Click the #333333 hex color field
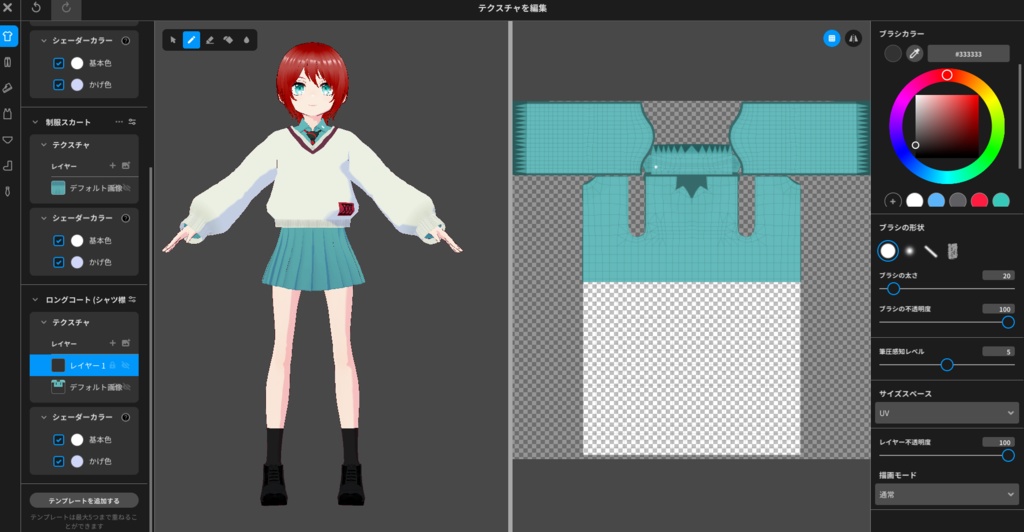This screenshot has width=1024, height=532. point(968,54)
